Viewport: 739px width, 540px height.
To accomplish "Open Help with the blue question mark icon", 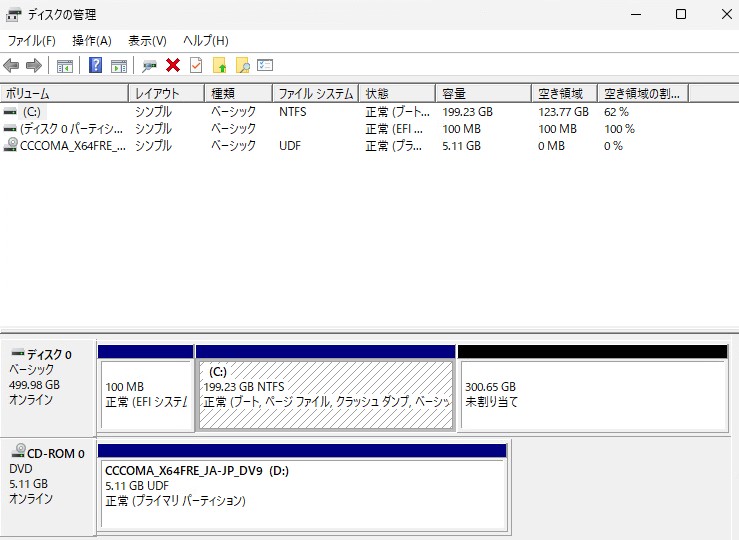I will pyautogui.click(x=95, y=65).
